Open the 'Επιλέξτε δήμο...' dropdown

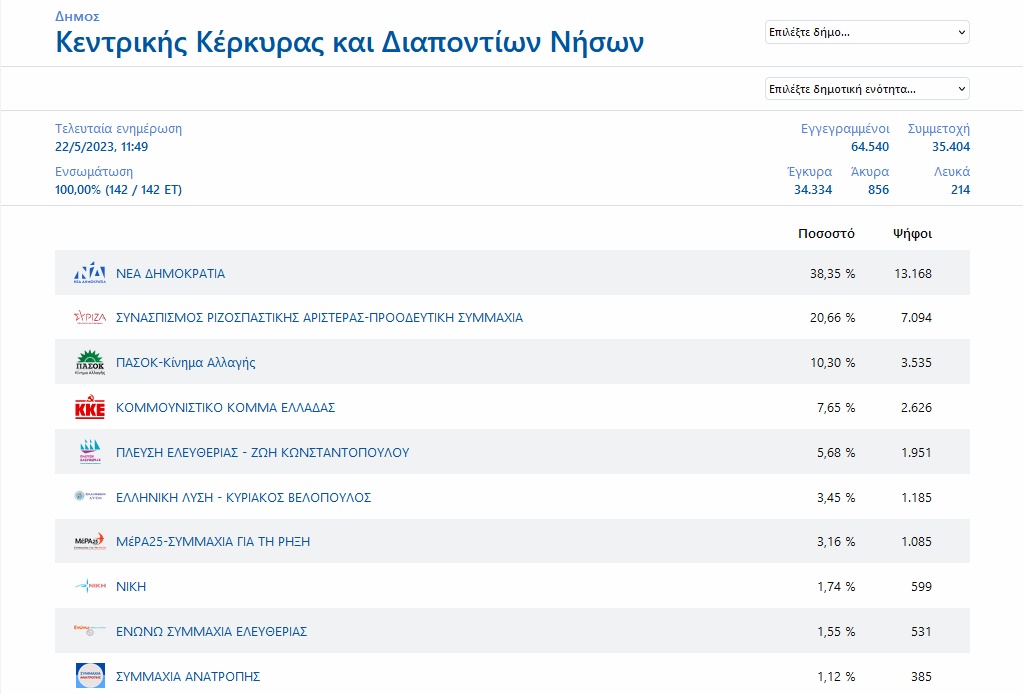867,32
